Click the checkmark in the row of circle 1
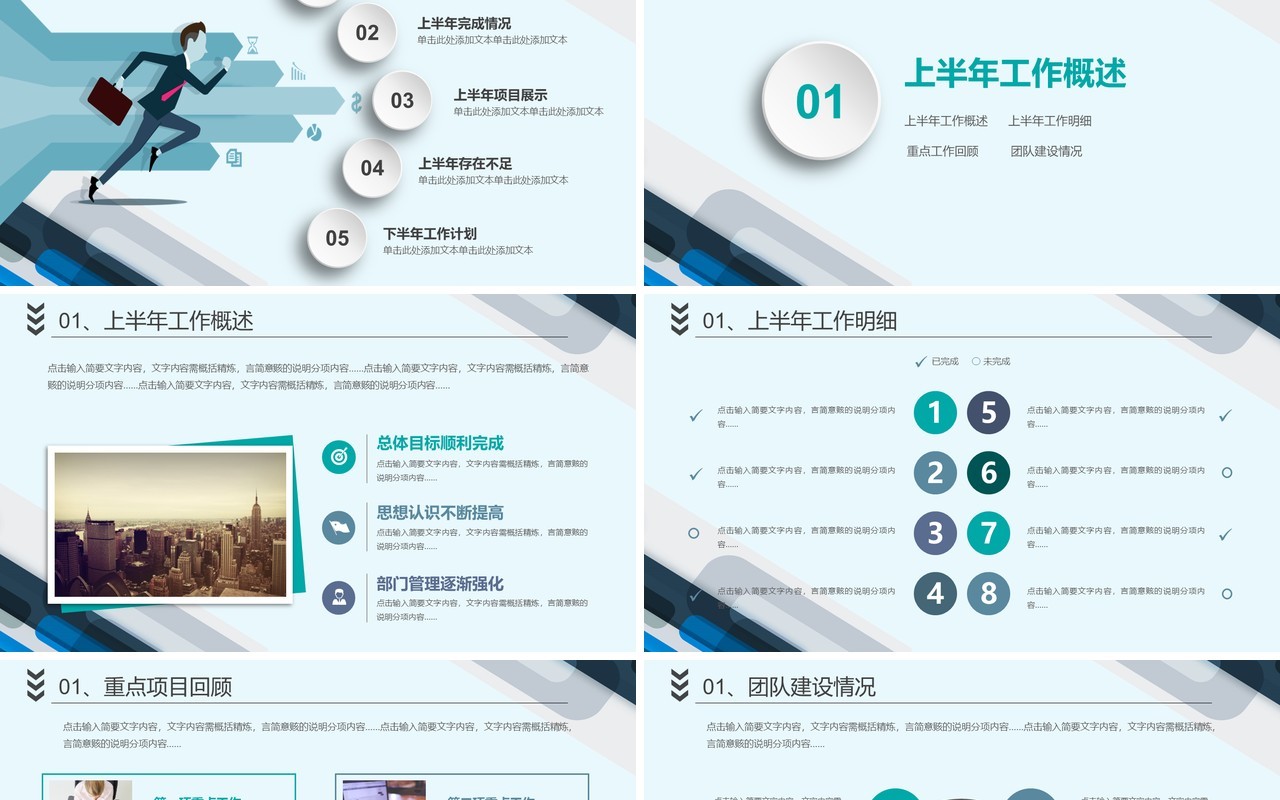The width and height of the screenshot is (1280, 800). pyautogui.click(x=695, y=415)
